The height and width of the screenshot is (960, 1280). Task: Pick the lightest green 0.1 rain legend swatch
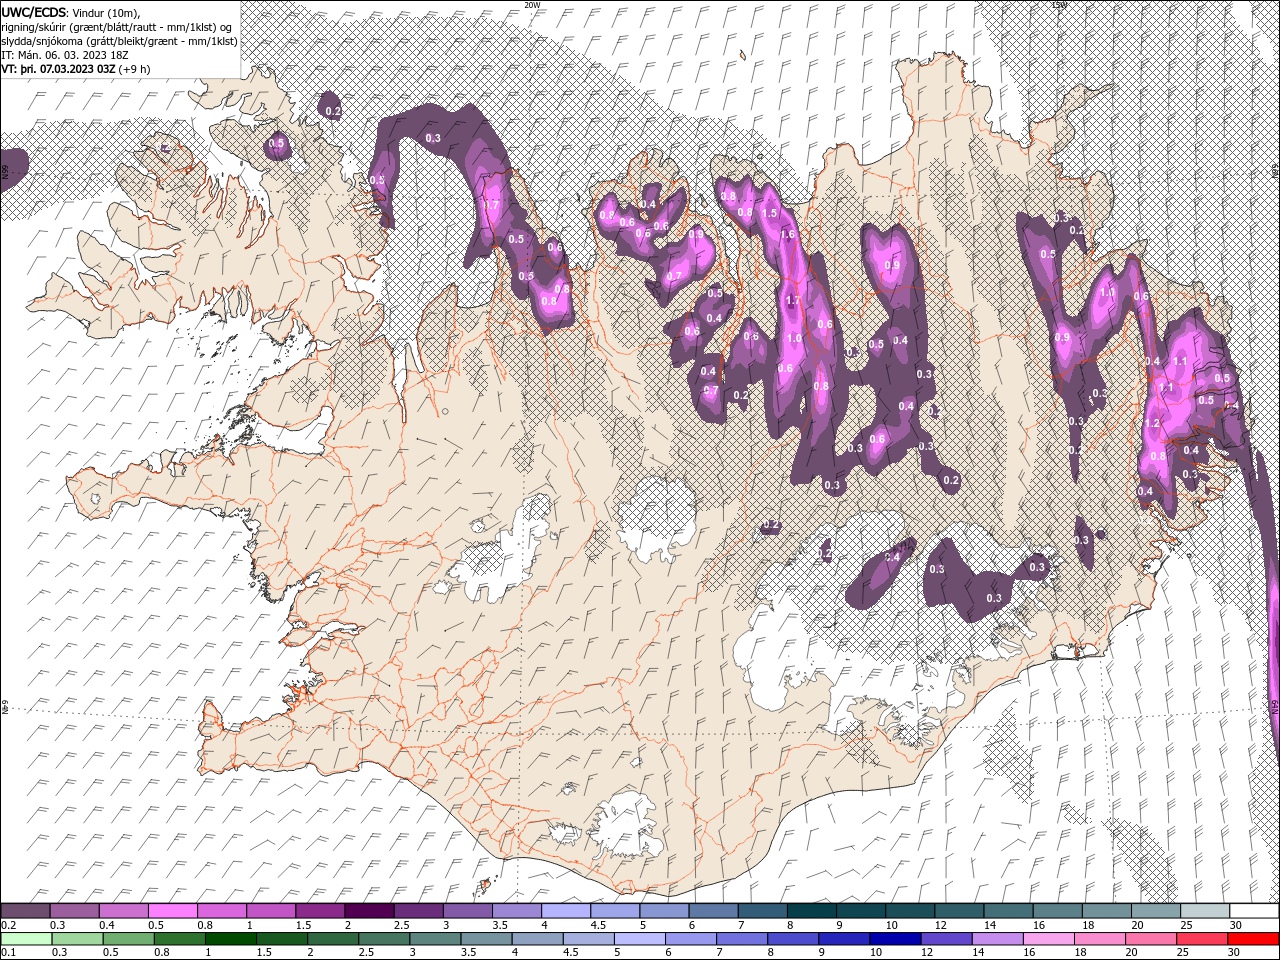[25, 939]
